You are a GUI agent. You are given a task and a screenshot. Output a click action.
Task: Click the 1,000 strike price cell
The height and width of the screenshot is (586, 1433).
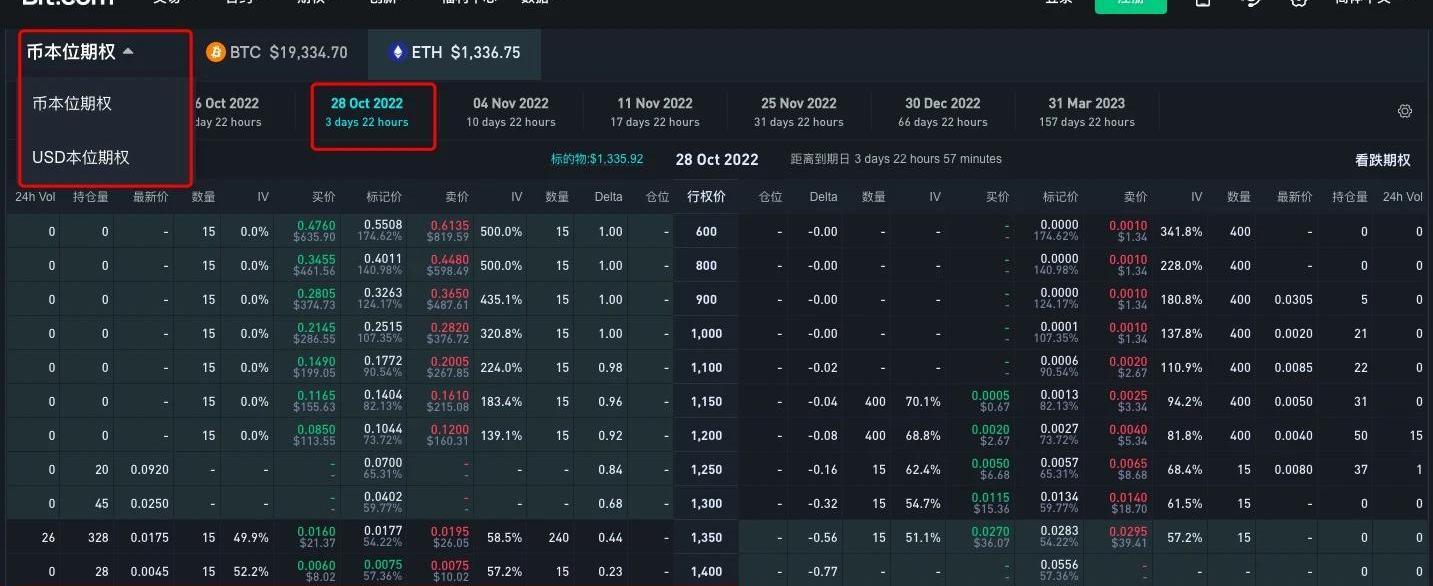[706, 334]
